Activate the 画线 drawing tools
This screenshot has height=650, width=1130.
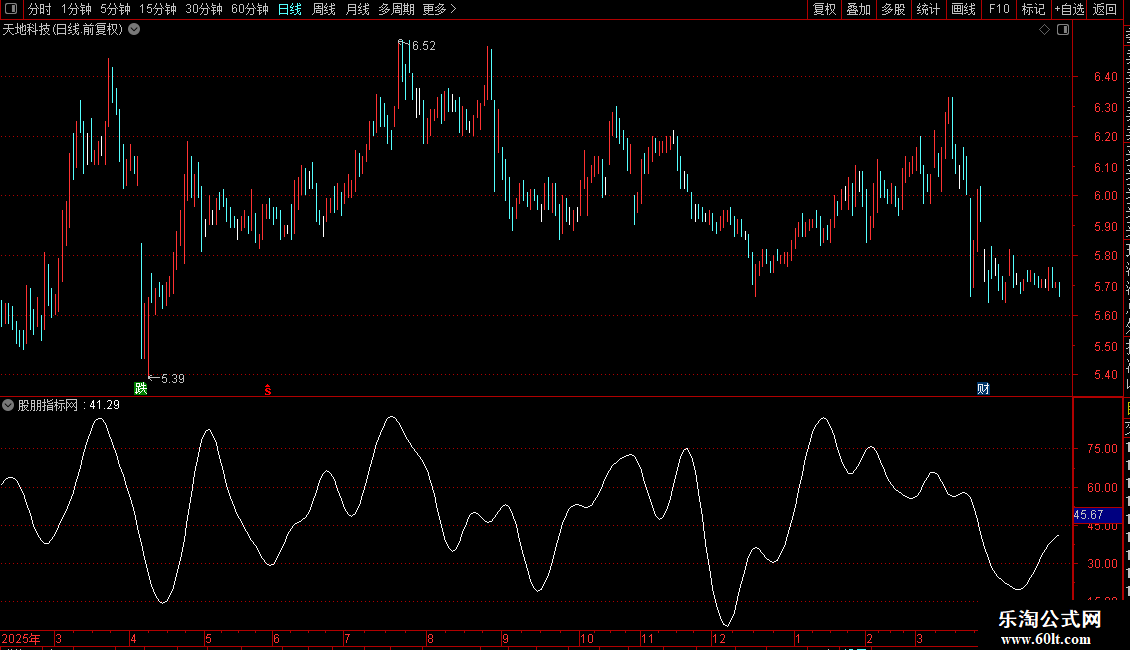click(964, 9)
